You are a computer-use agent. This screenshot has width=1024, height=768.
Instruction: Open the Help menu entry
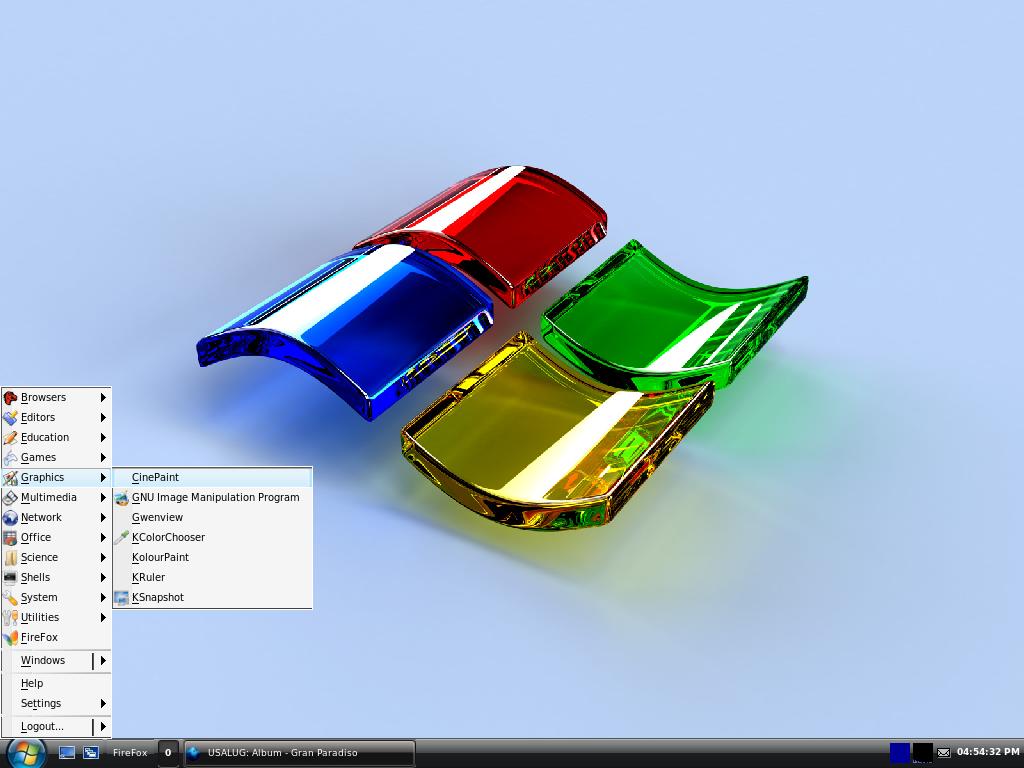(56, 683)
